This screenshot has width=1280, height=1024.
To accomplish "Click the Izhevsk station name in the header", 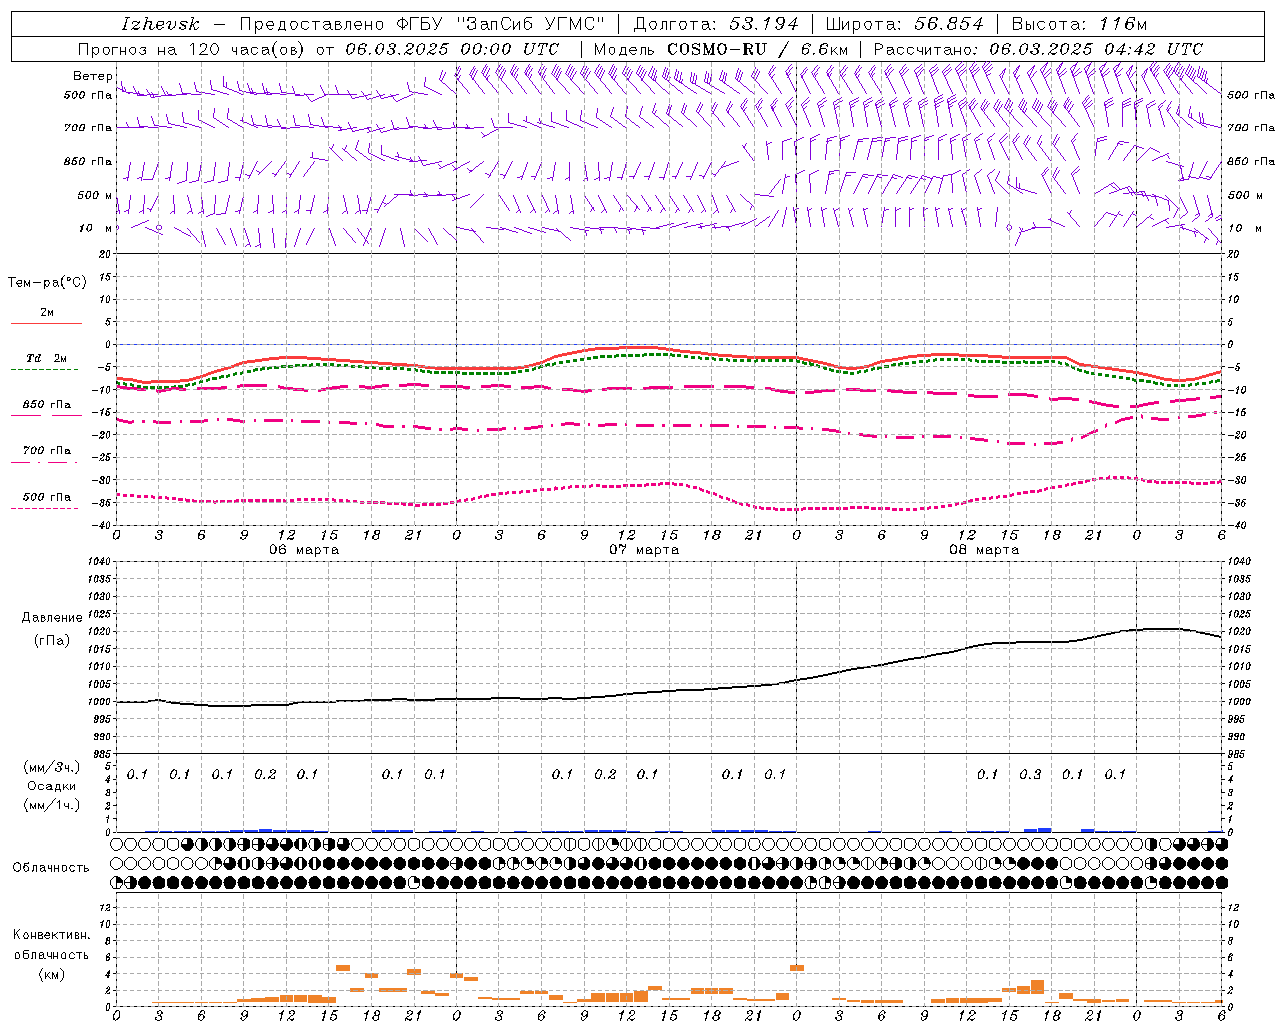I will click(160, 24).
